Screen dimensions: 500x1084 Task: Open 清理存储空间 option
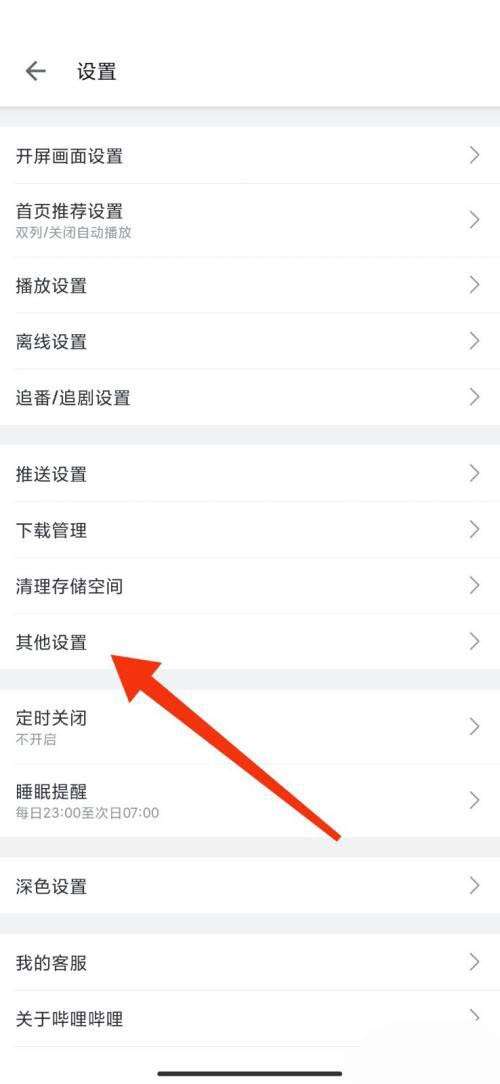pos(250,586)
